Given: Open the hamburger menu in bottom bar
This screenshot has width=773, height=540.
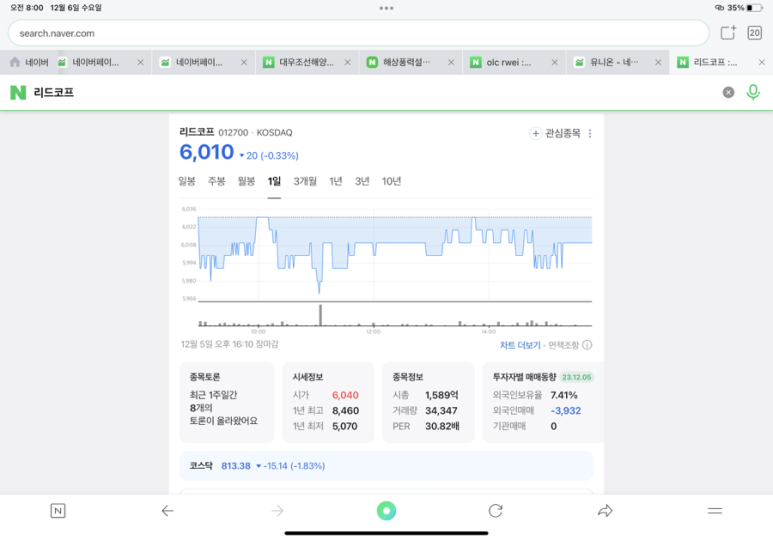Looking at the screenshot, I should click(715, 511).
